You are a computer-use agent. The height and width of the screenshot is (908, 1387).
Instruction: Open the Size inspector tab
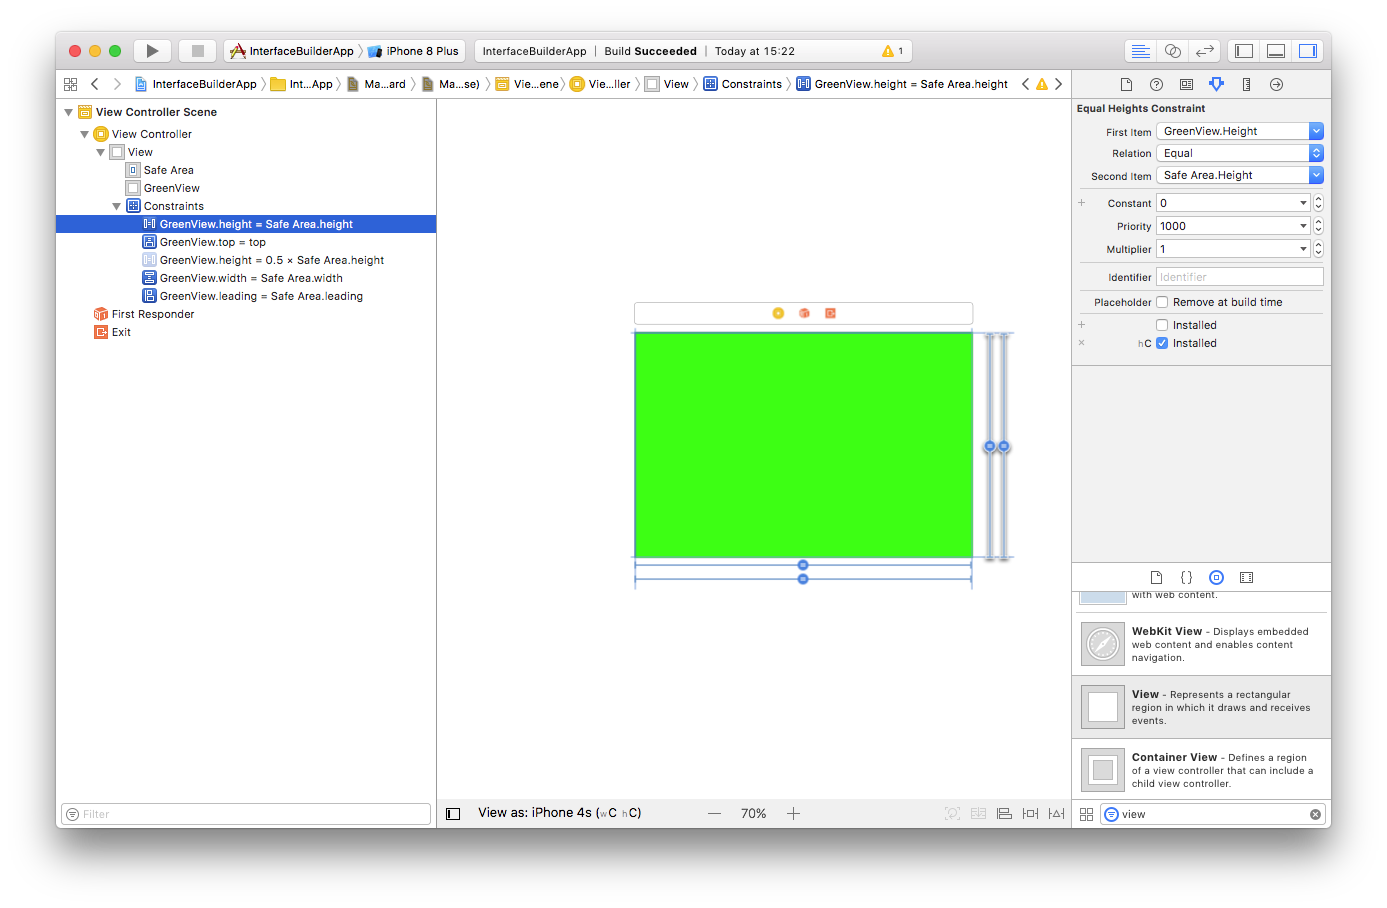point(1246,85)
